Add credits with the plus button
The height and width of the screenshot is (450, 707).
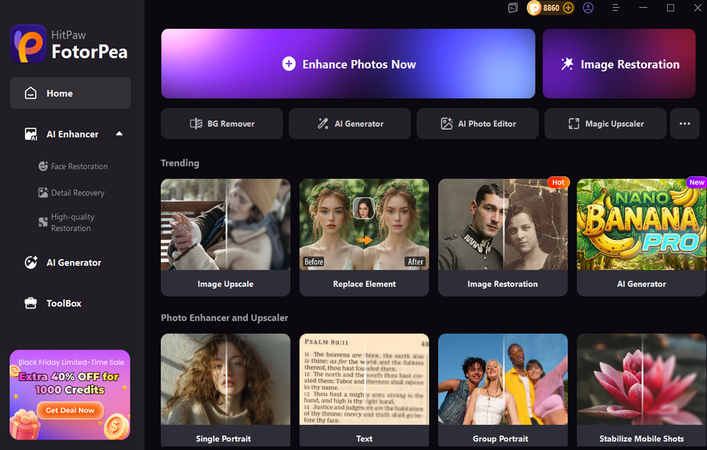click(x=568, y=8)
